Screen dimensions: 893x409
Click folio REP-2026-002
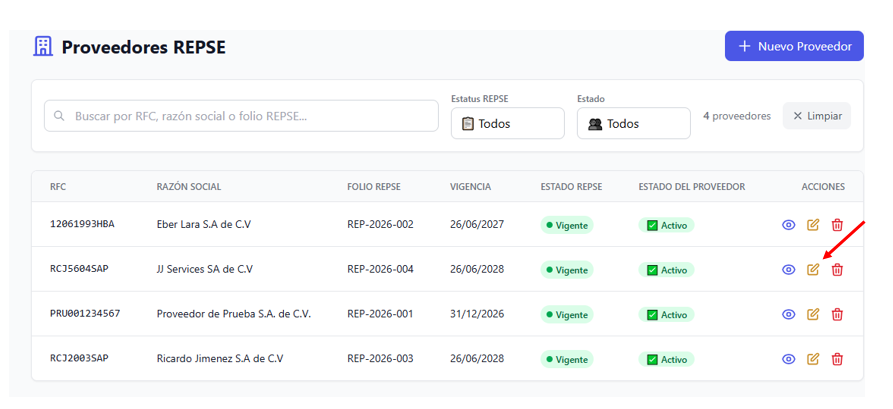coord(380,224)
